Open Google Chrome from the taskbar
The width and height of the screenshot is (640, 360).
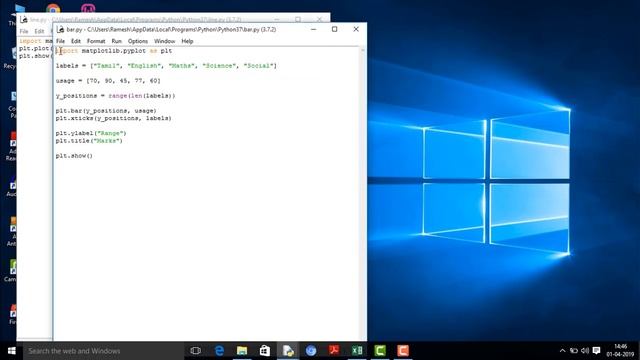pos(311,351)
